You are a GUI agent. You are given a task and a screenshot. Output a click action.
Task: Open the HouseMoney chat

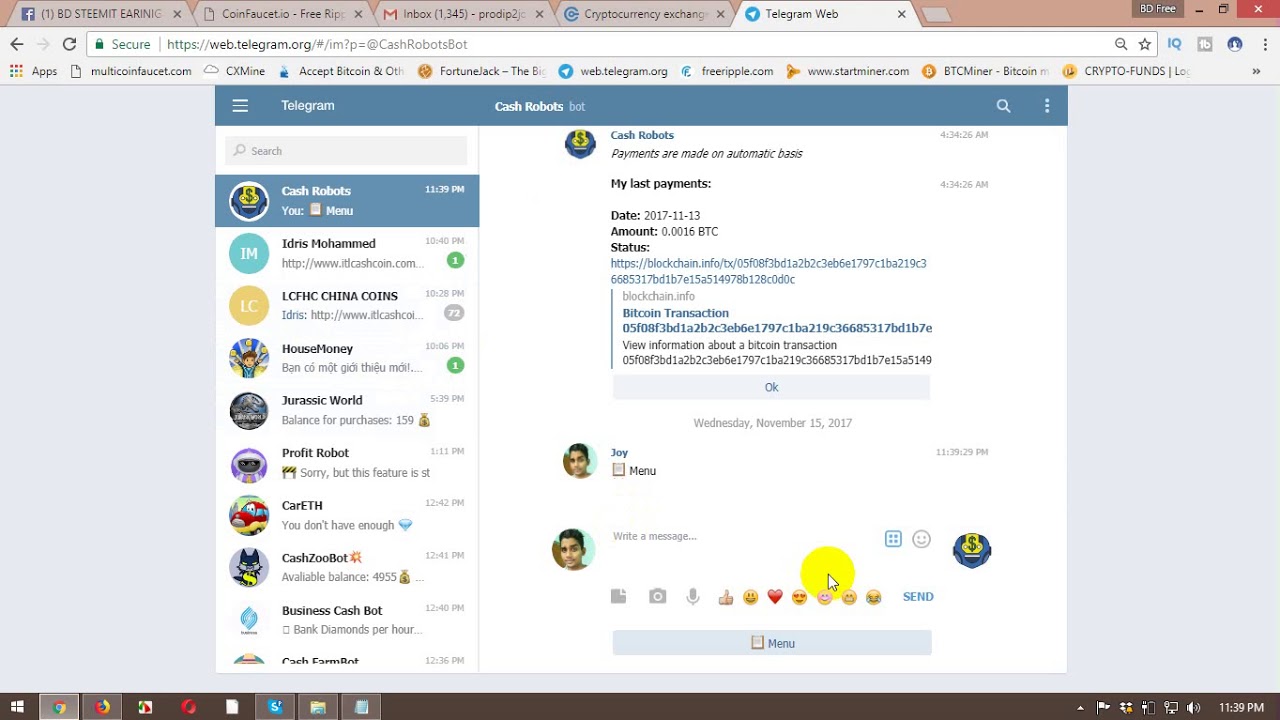click(x=347, y=358)
